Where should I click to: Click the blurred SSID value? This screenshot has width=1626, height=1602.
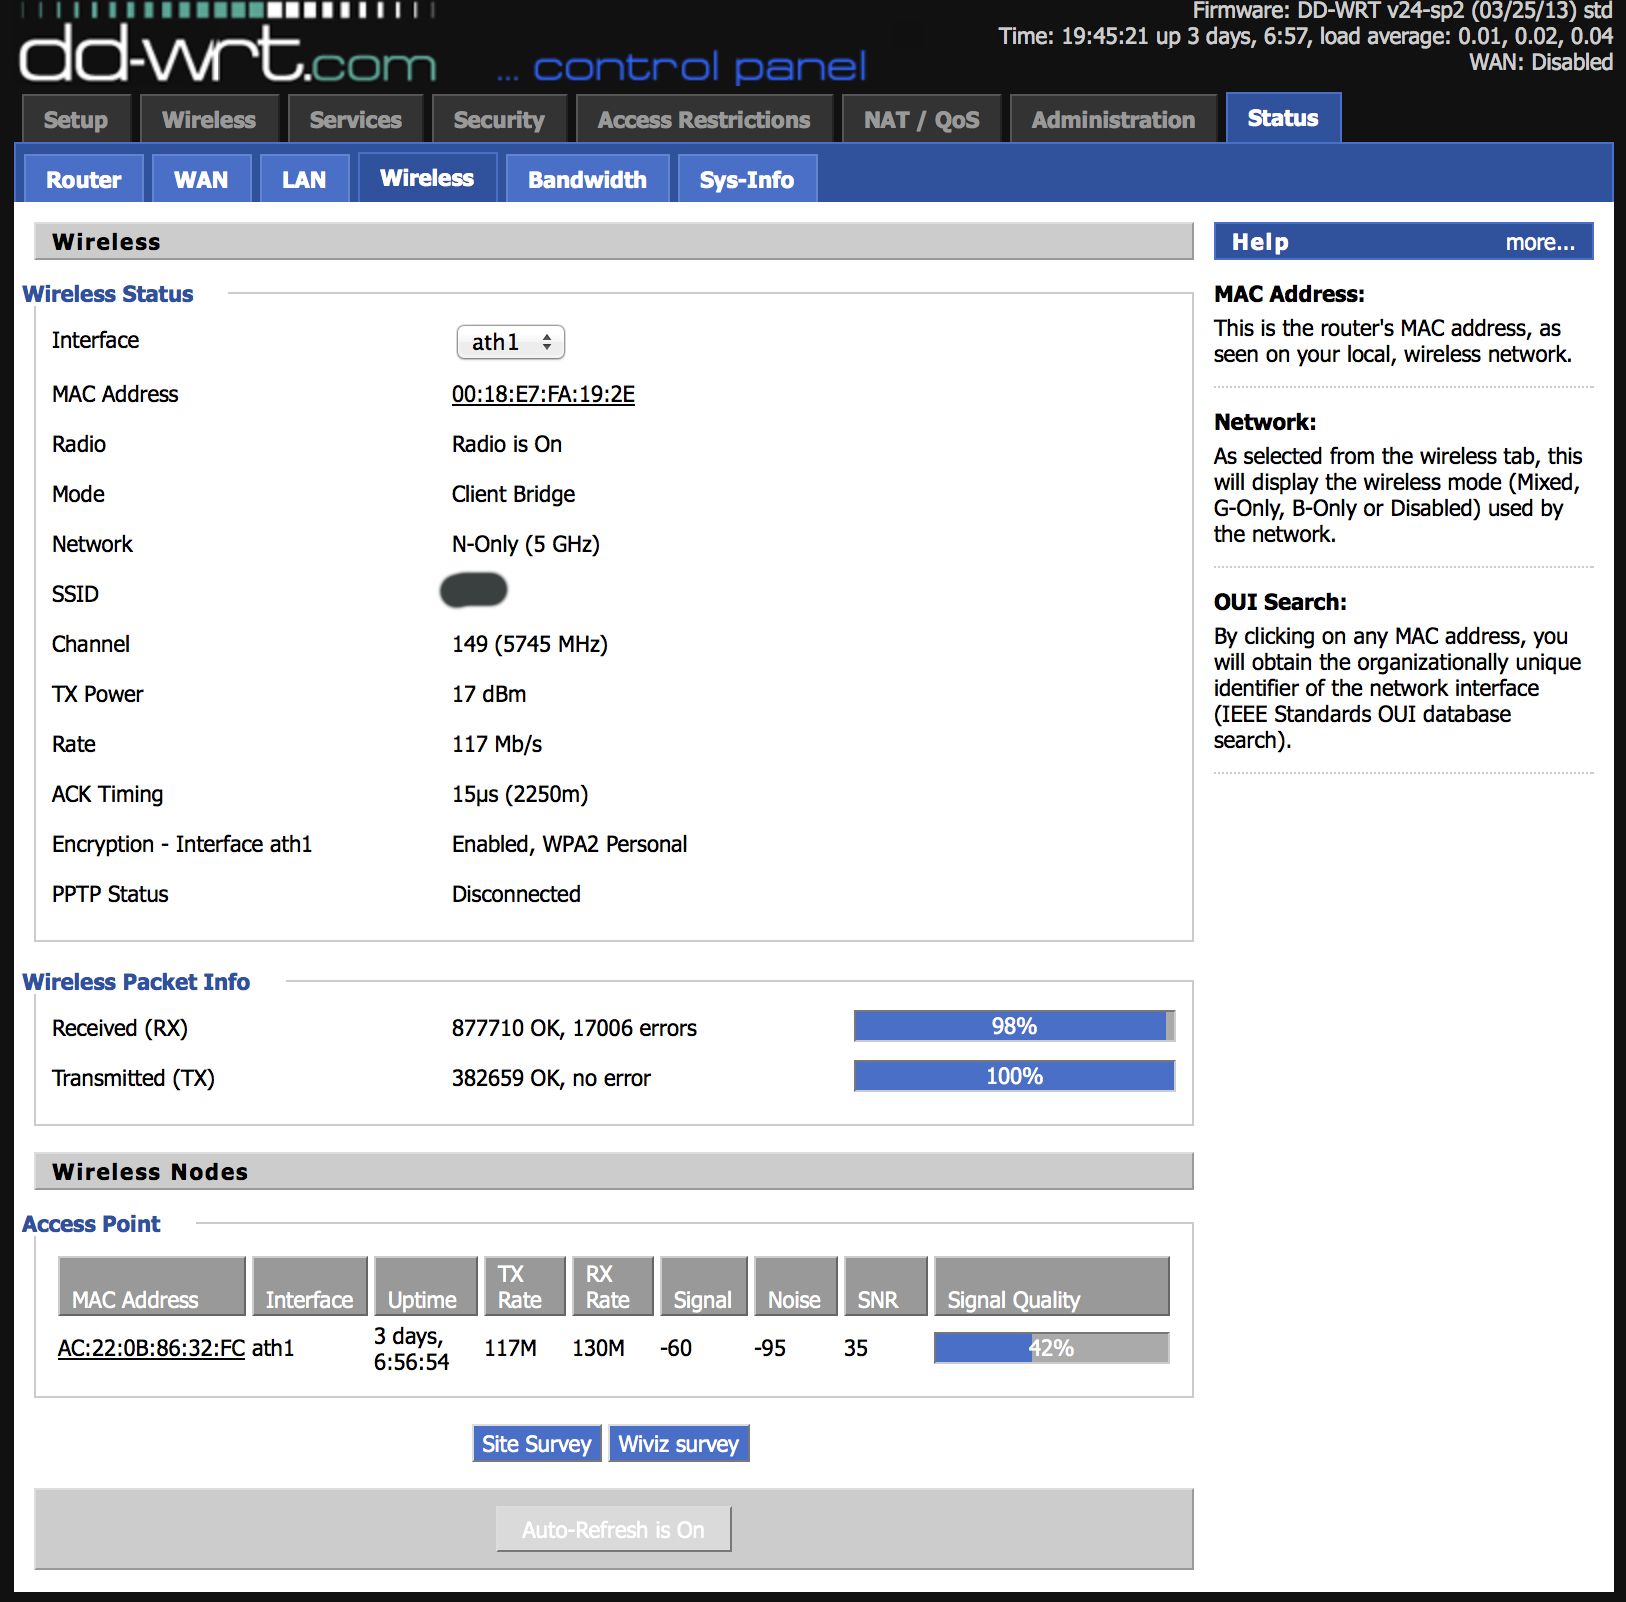(x=474, y=590)
